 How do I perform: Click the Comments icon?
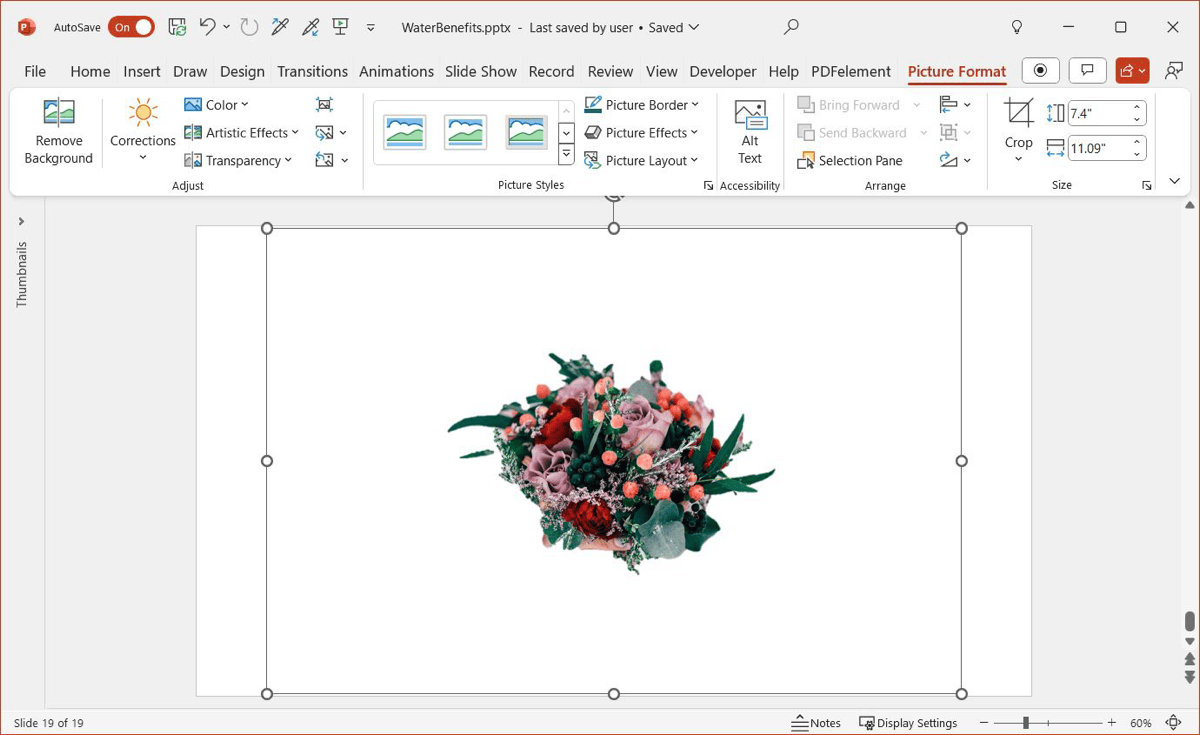(x=1087, y=70)
